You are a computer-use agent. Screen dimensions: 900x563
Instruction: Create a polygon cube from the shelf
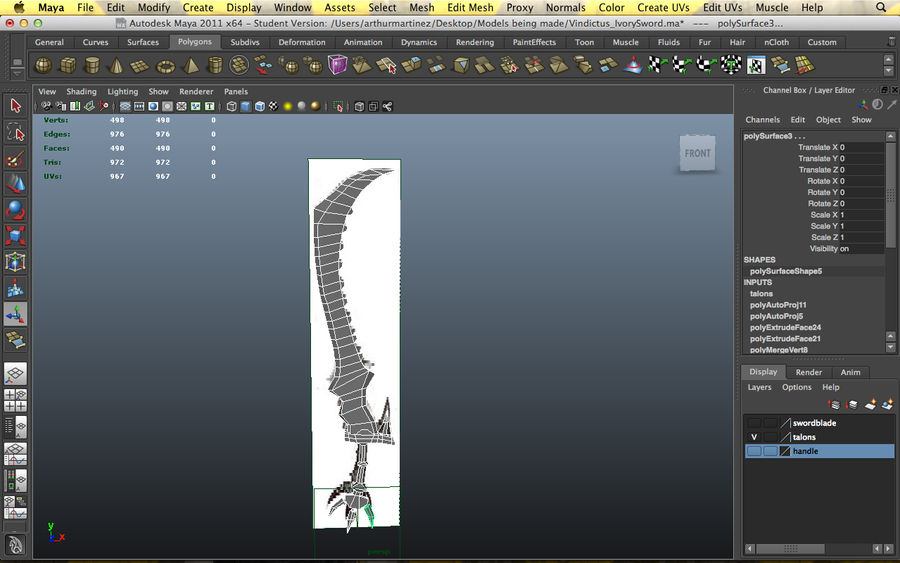(x=68, y=65)
